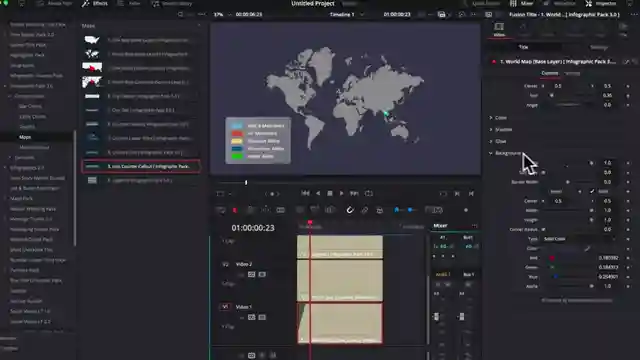Click the V1 track destination selector

click(x=225, y=307)
